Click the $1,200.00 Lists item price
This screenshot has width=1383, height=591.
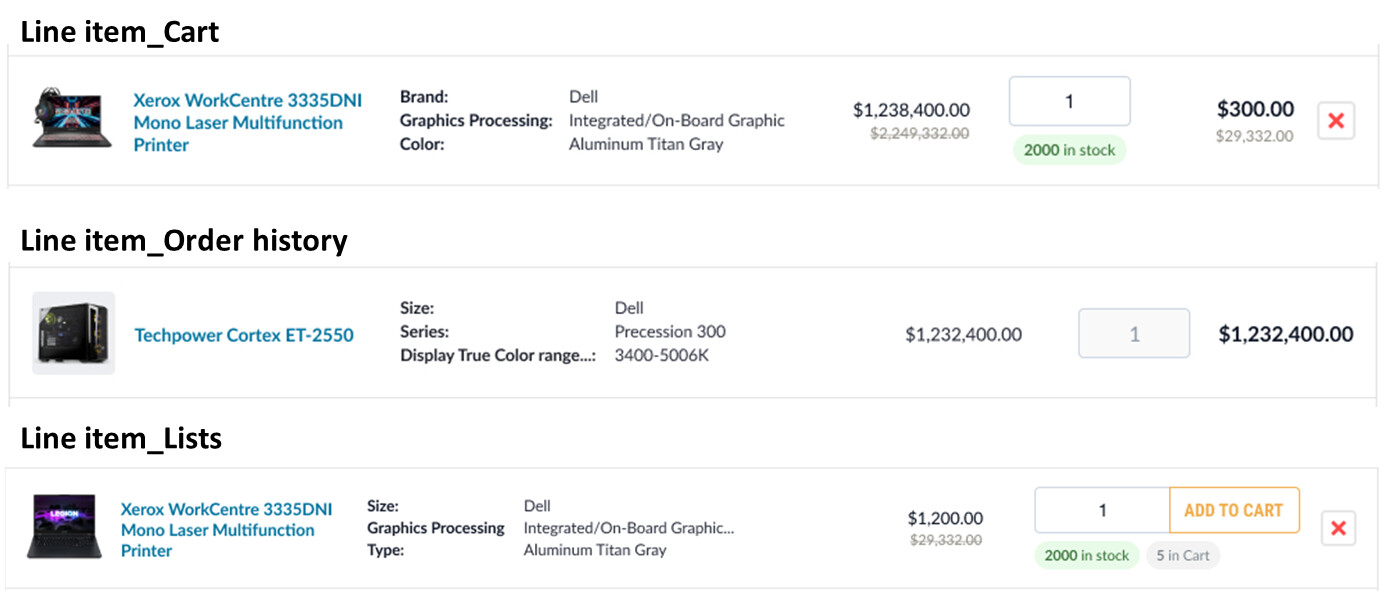[945, 518]
